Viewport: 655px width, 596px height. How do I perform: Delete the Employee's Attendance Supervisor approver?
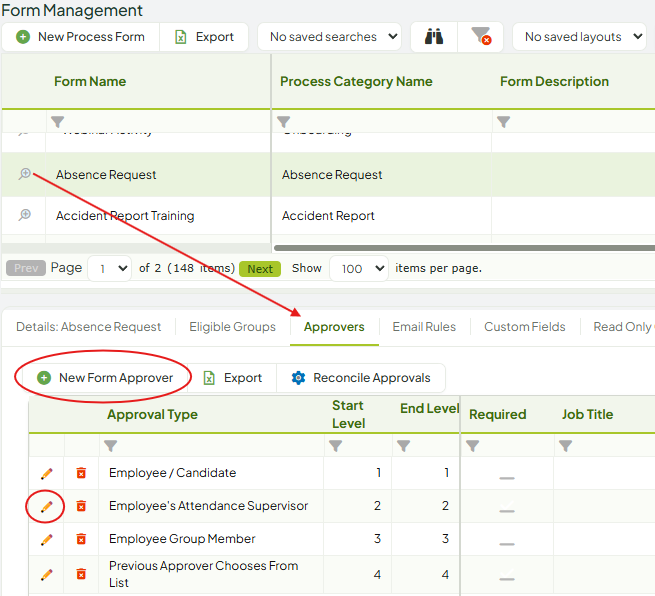pyautogui.click(x=81, y=506)
